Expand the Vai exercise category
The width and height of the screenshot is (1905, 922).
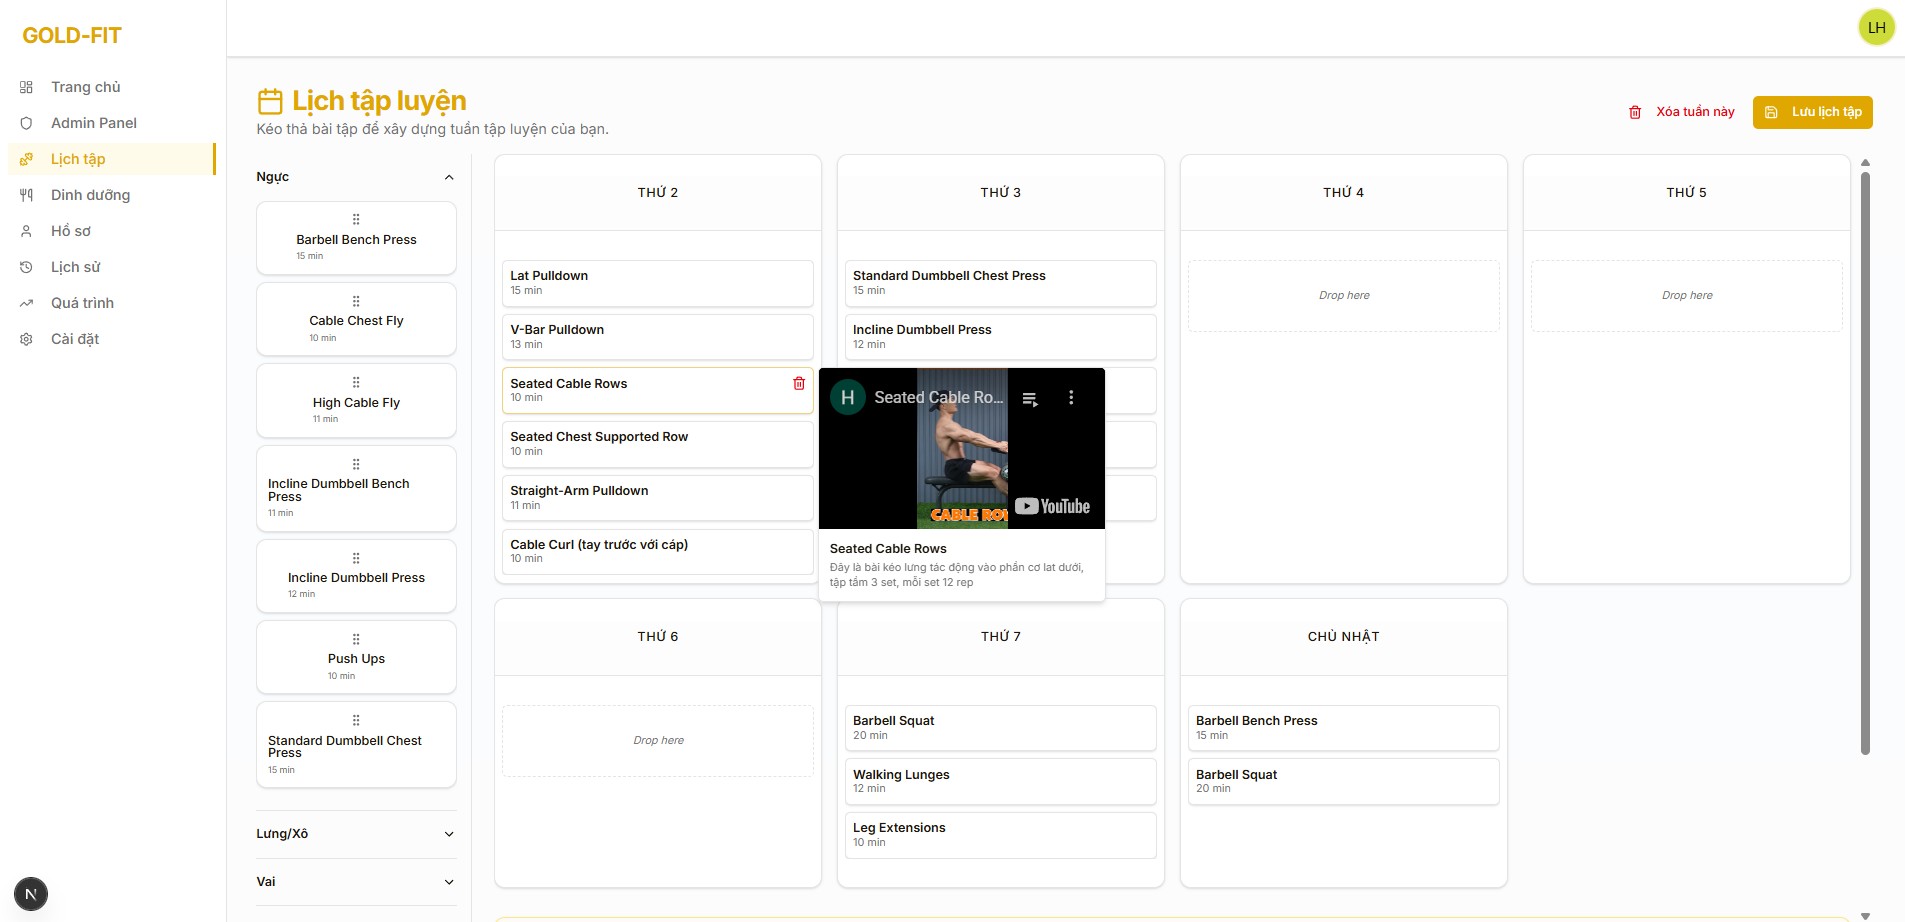click(x=449, y=882)
